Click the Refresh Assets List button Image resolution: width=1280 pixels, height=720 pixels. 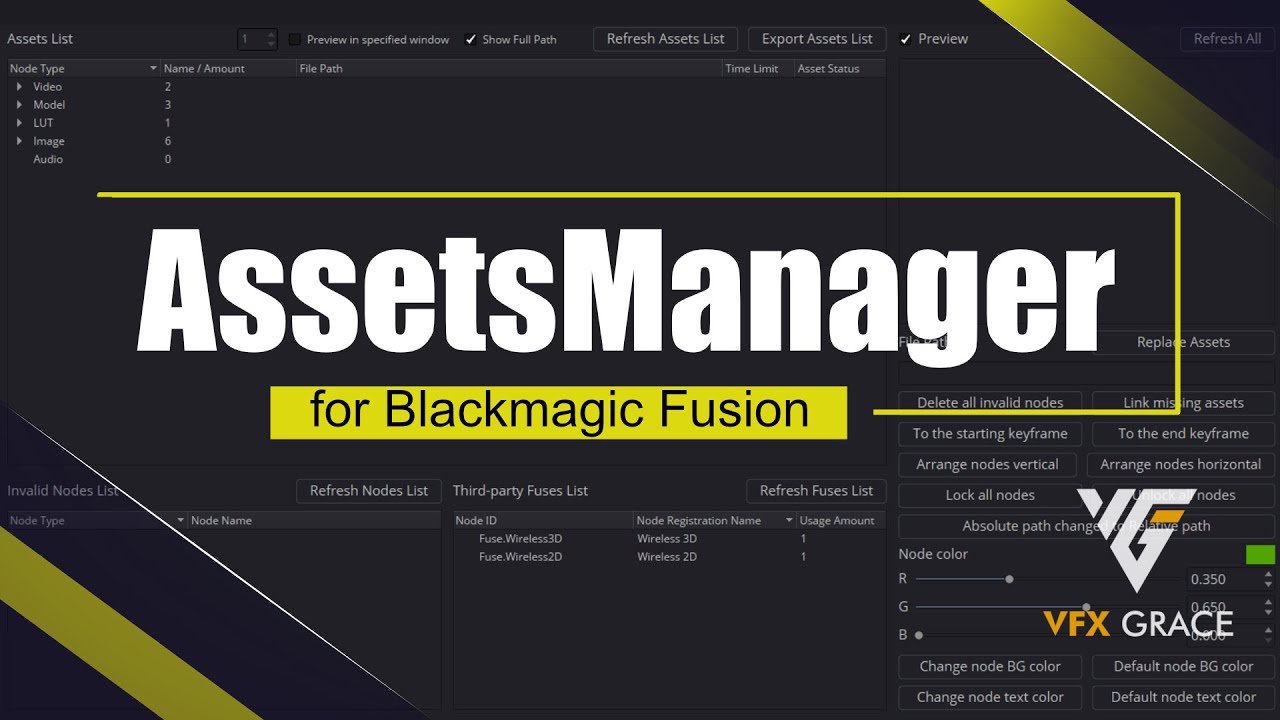665,39
